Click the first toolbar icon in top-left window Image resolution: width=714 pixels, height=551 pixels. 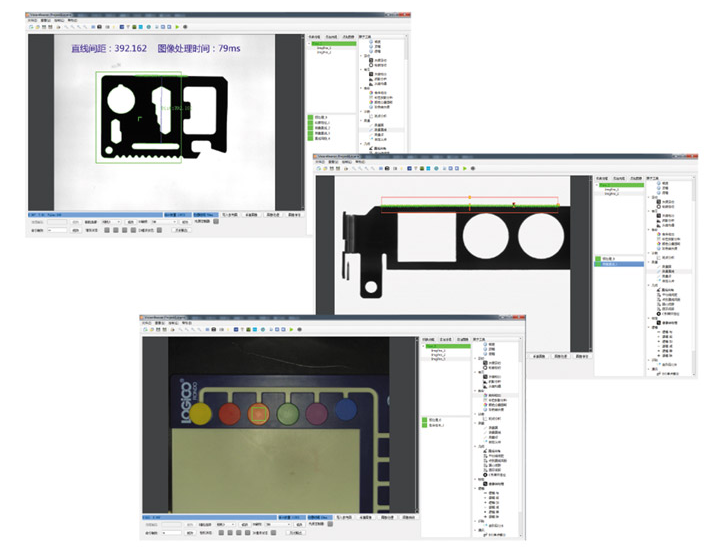click(32, 27)
